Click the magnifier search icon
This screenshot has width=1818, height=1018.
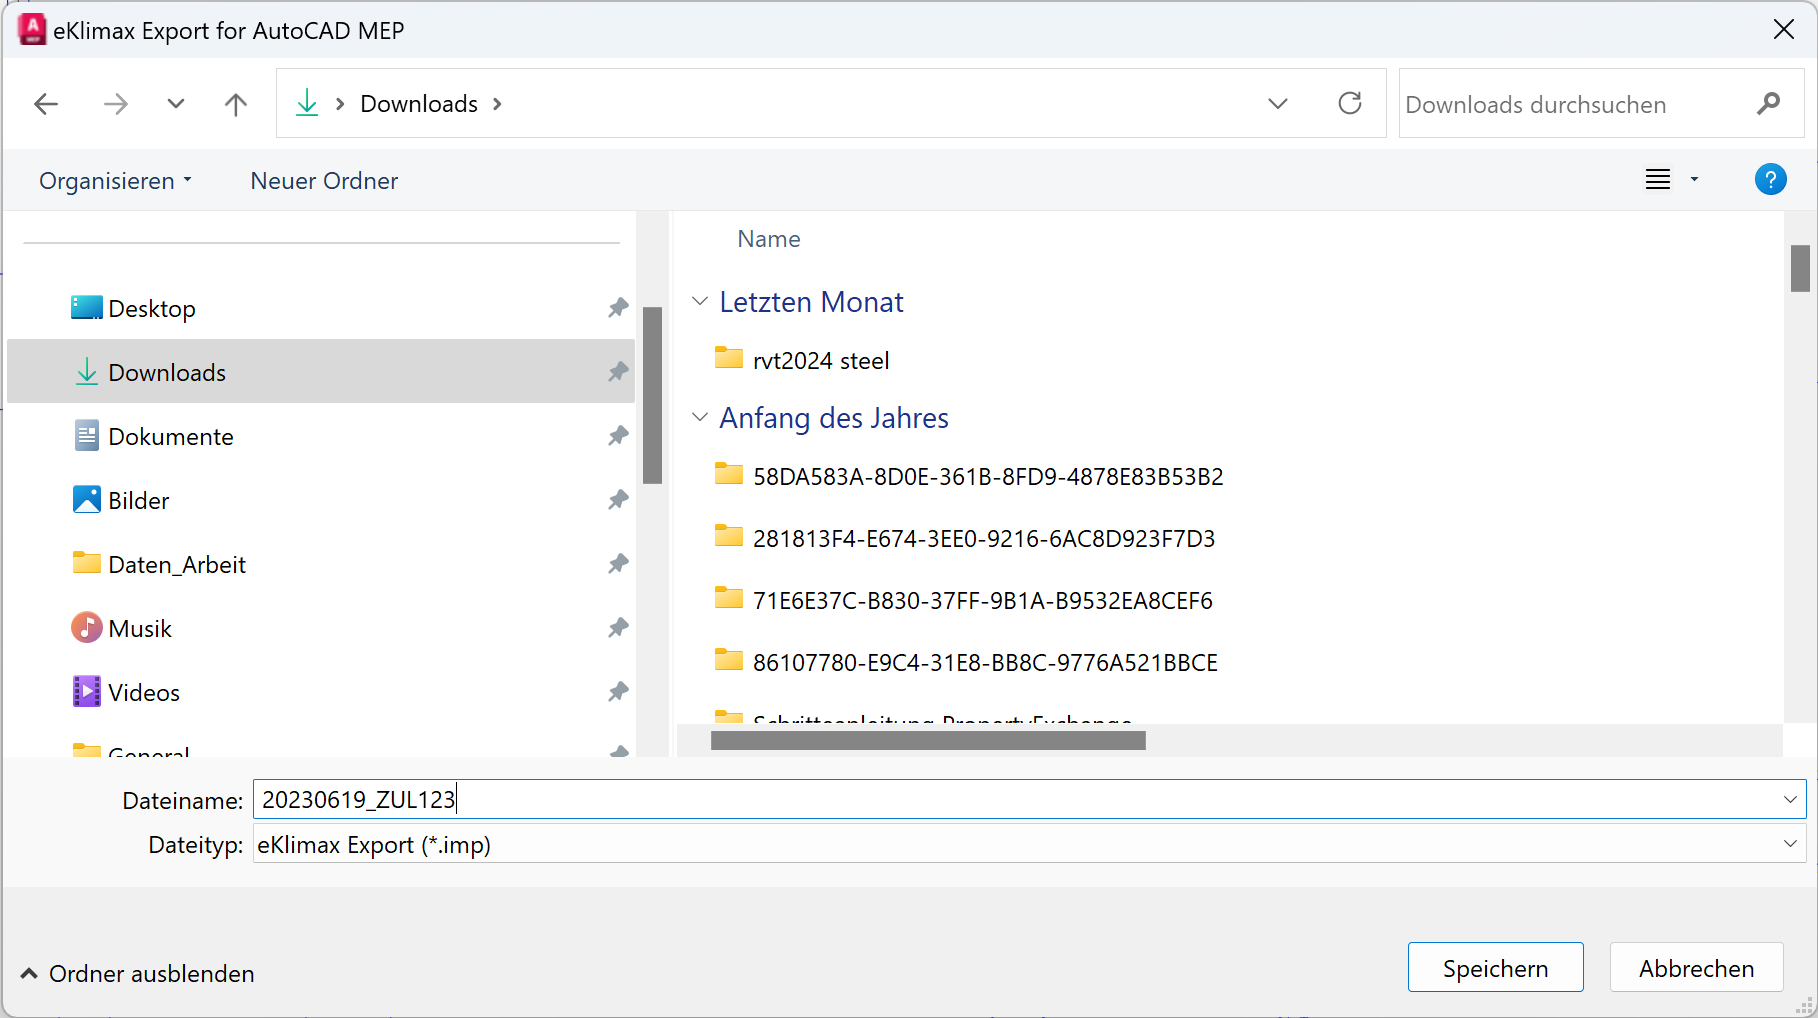(1768, 103)
